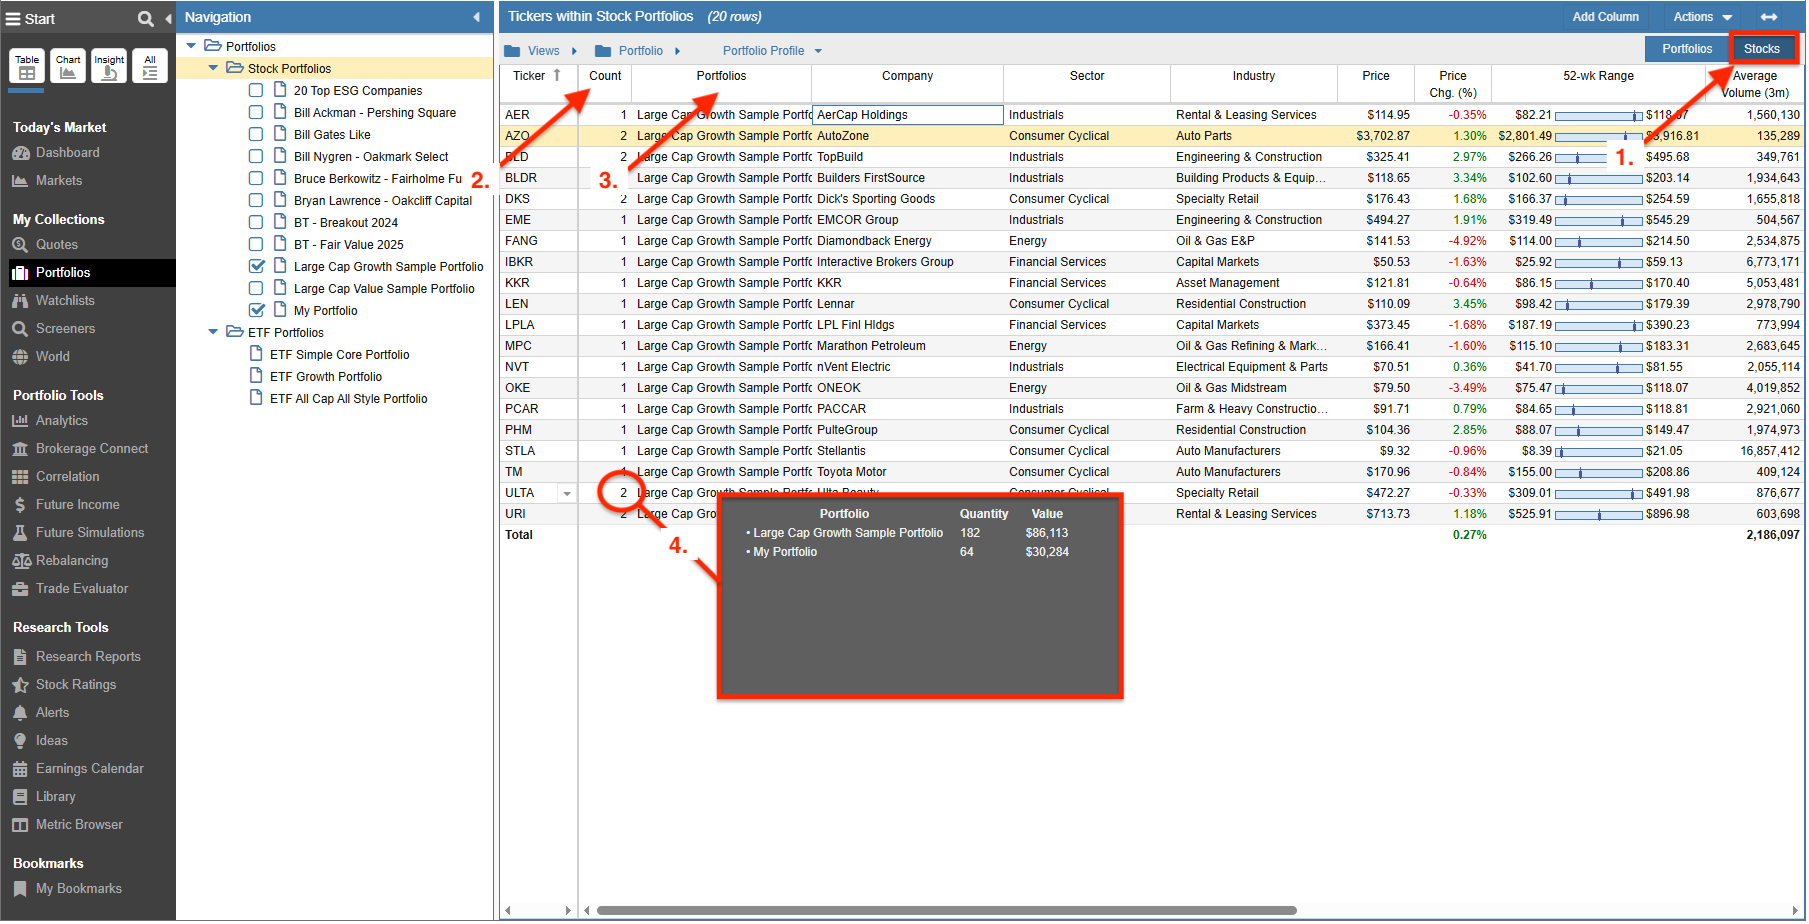Collapse the Navigation panel arrow

(476, 17)
